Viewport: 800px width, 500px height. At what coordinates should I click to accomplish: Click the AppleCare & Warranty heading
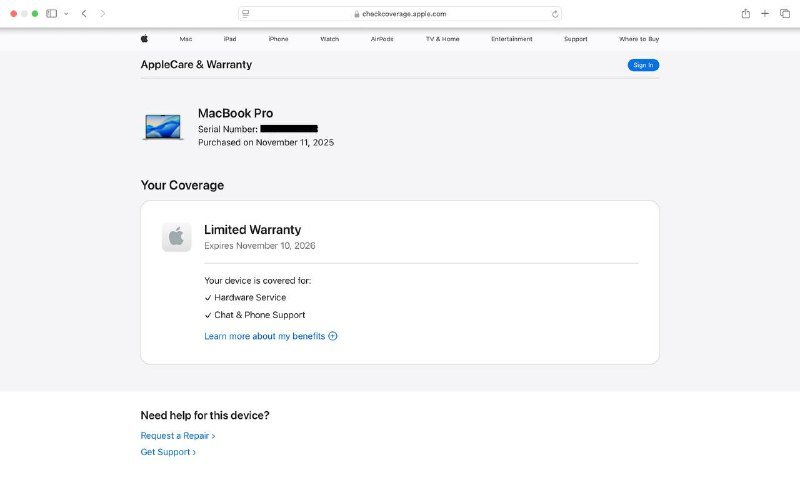[x=196, y=64]
